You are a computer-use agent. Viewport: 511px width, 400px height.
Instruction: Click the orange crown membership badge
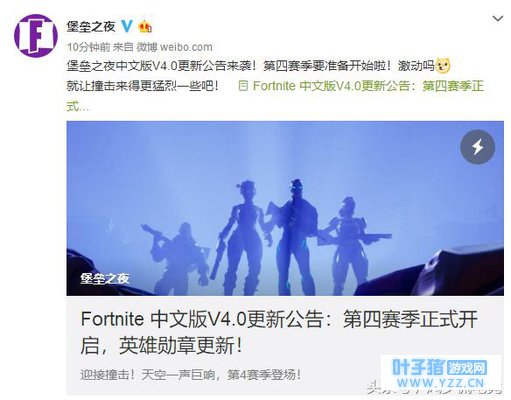click(145, 26)
